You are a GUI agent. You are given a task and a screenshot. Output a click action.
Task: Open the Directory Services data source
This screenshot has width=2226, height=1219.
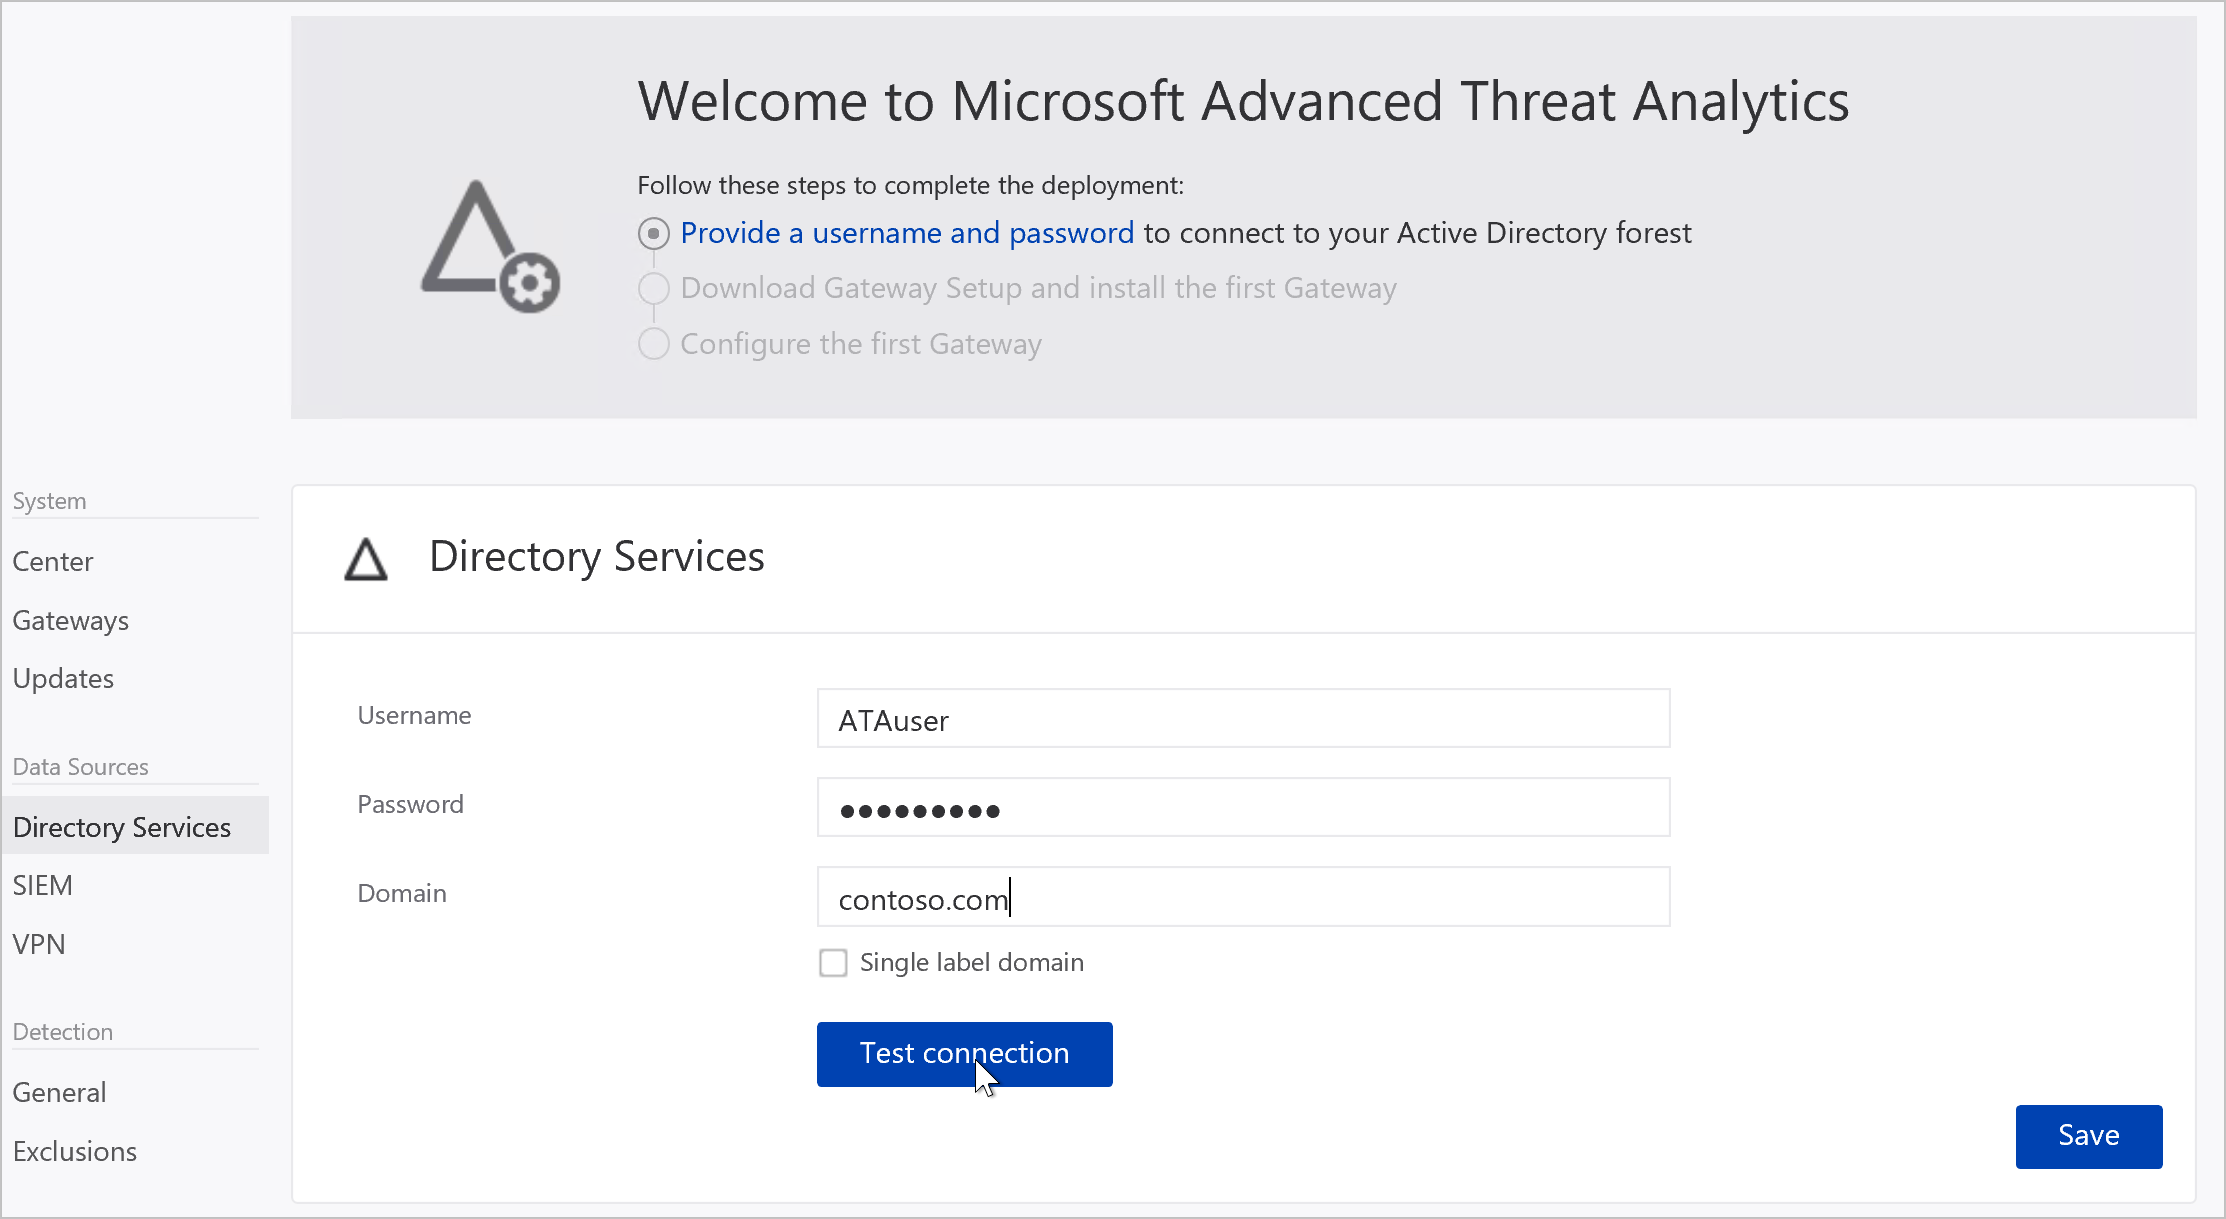coord(123,826)
